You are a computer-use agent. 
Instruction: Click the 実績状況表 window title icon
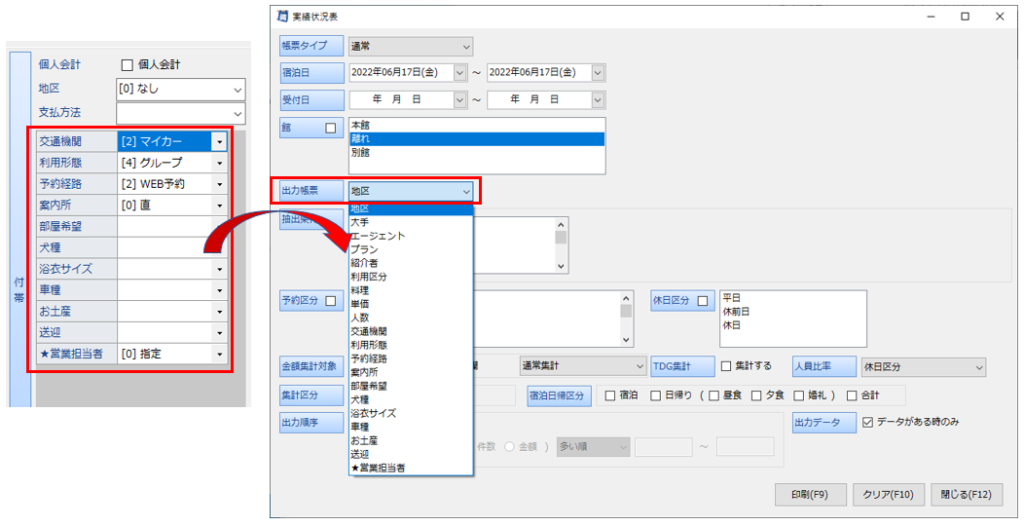[x=283, y=16]
